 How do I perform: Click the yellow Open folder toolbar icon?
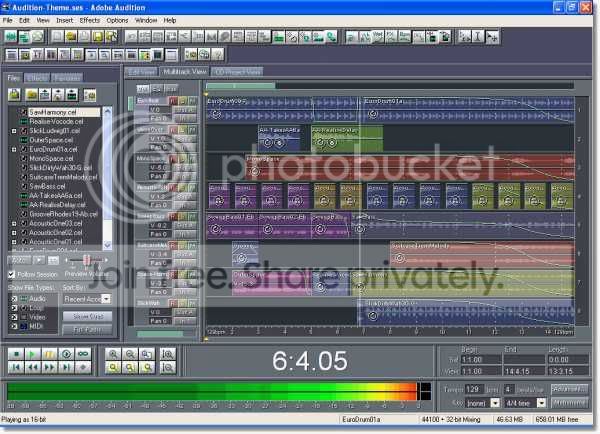(x=71, y=37)
